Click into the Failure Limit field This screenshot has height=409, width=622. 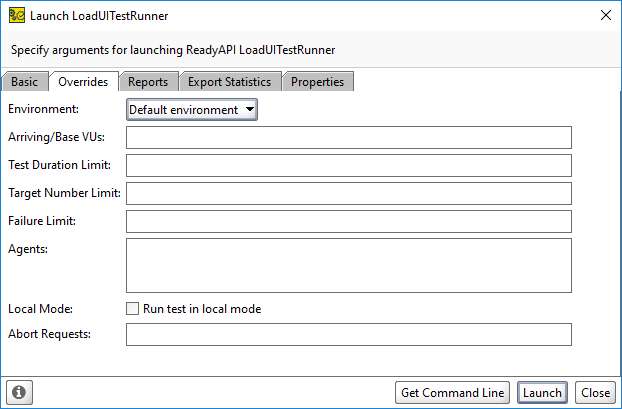[x=348, y=221]
